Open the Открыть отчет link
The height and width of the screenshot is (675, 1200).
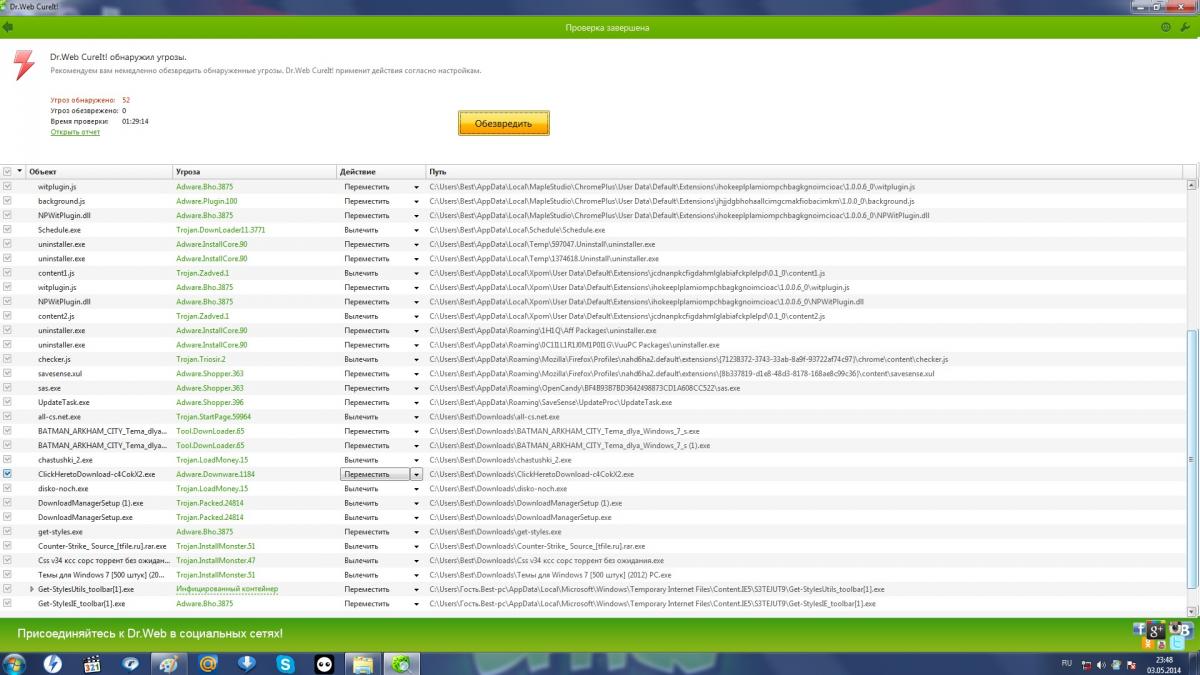tap(75, 132)
